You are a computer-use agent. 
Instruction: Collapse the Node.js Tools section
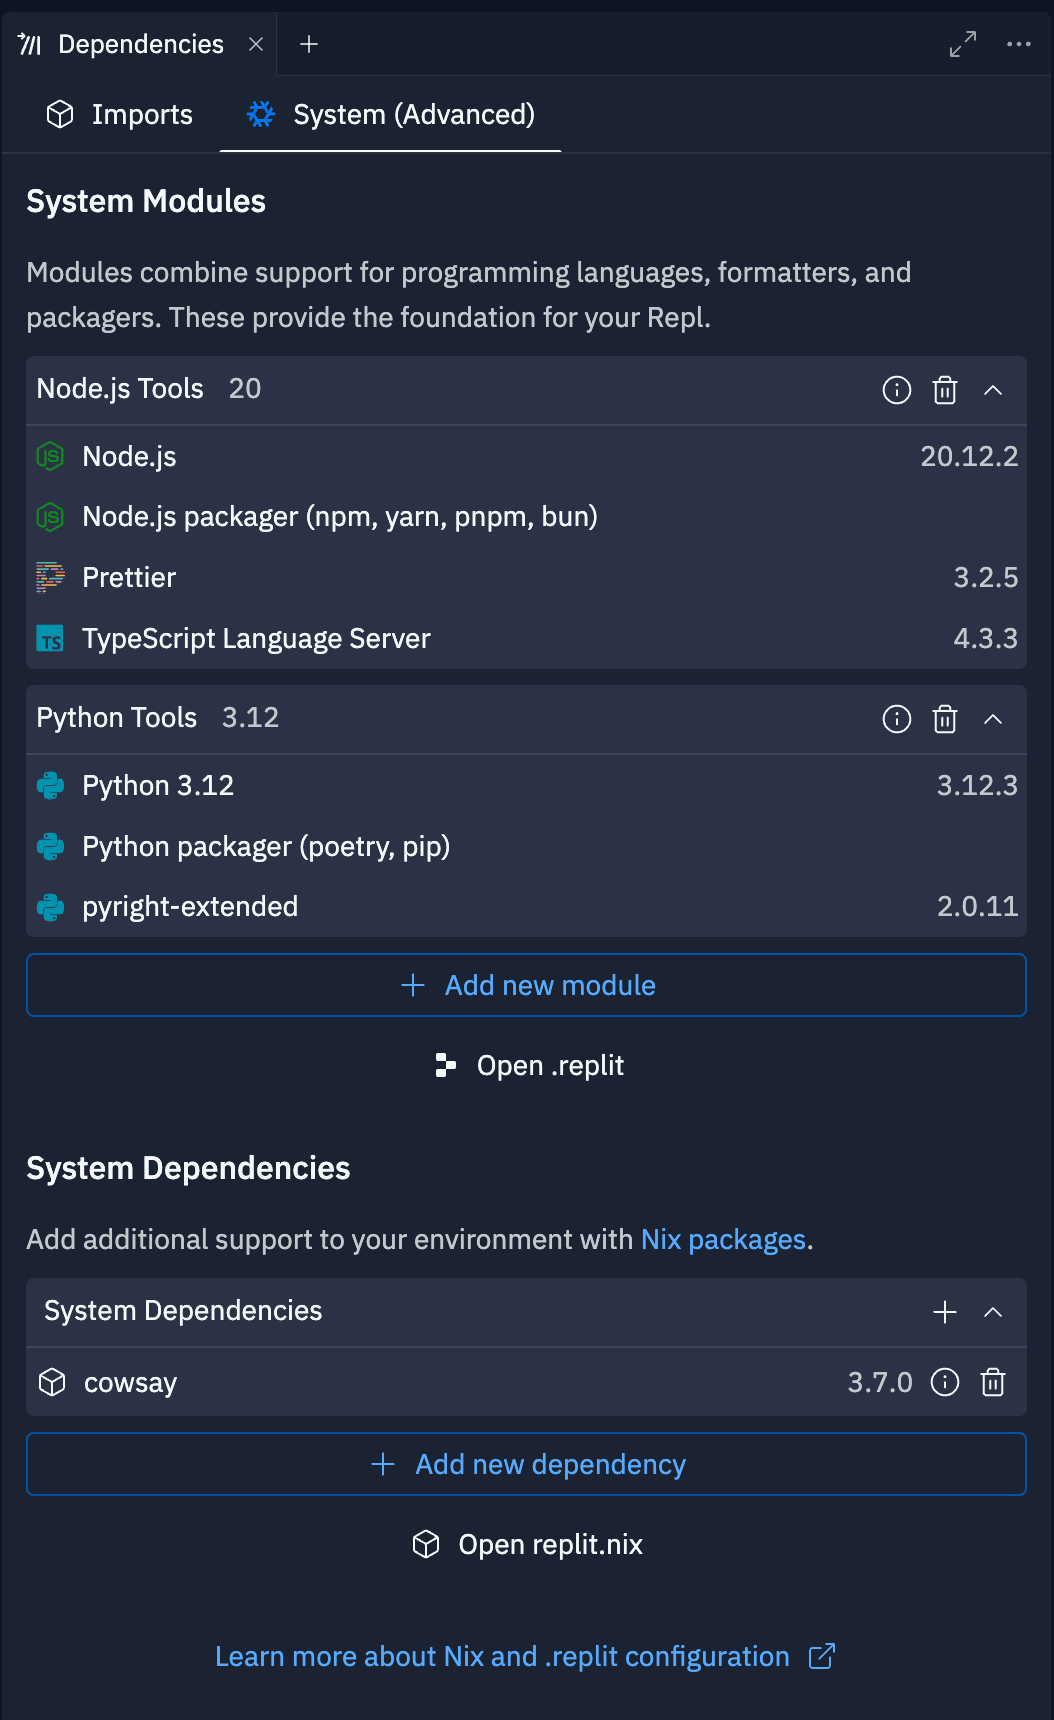(992, 390)
